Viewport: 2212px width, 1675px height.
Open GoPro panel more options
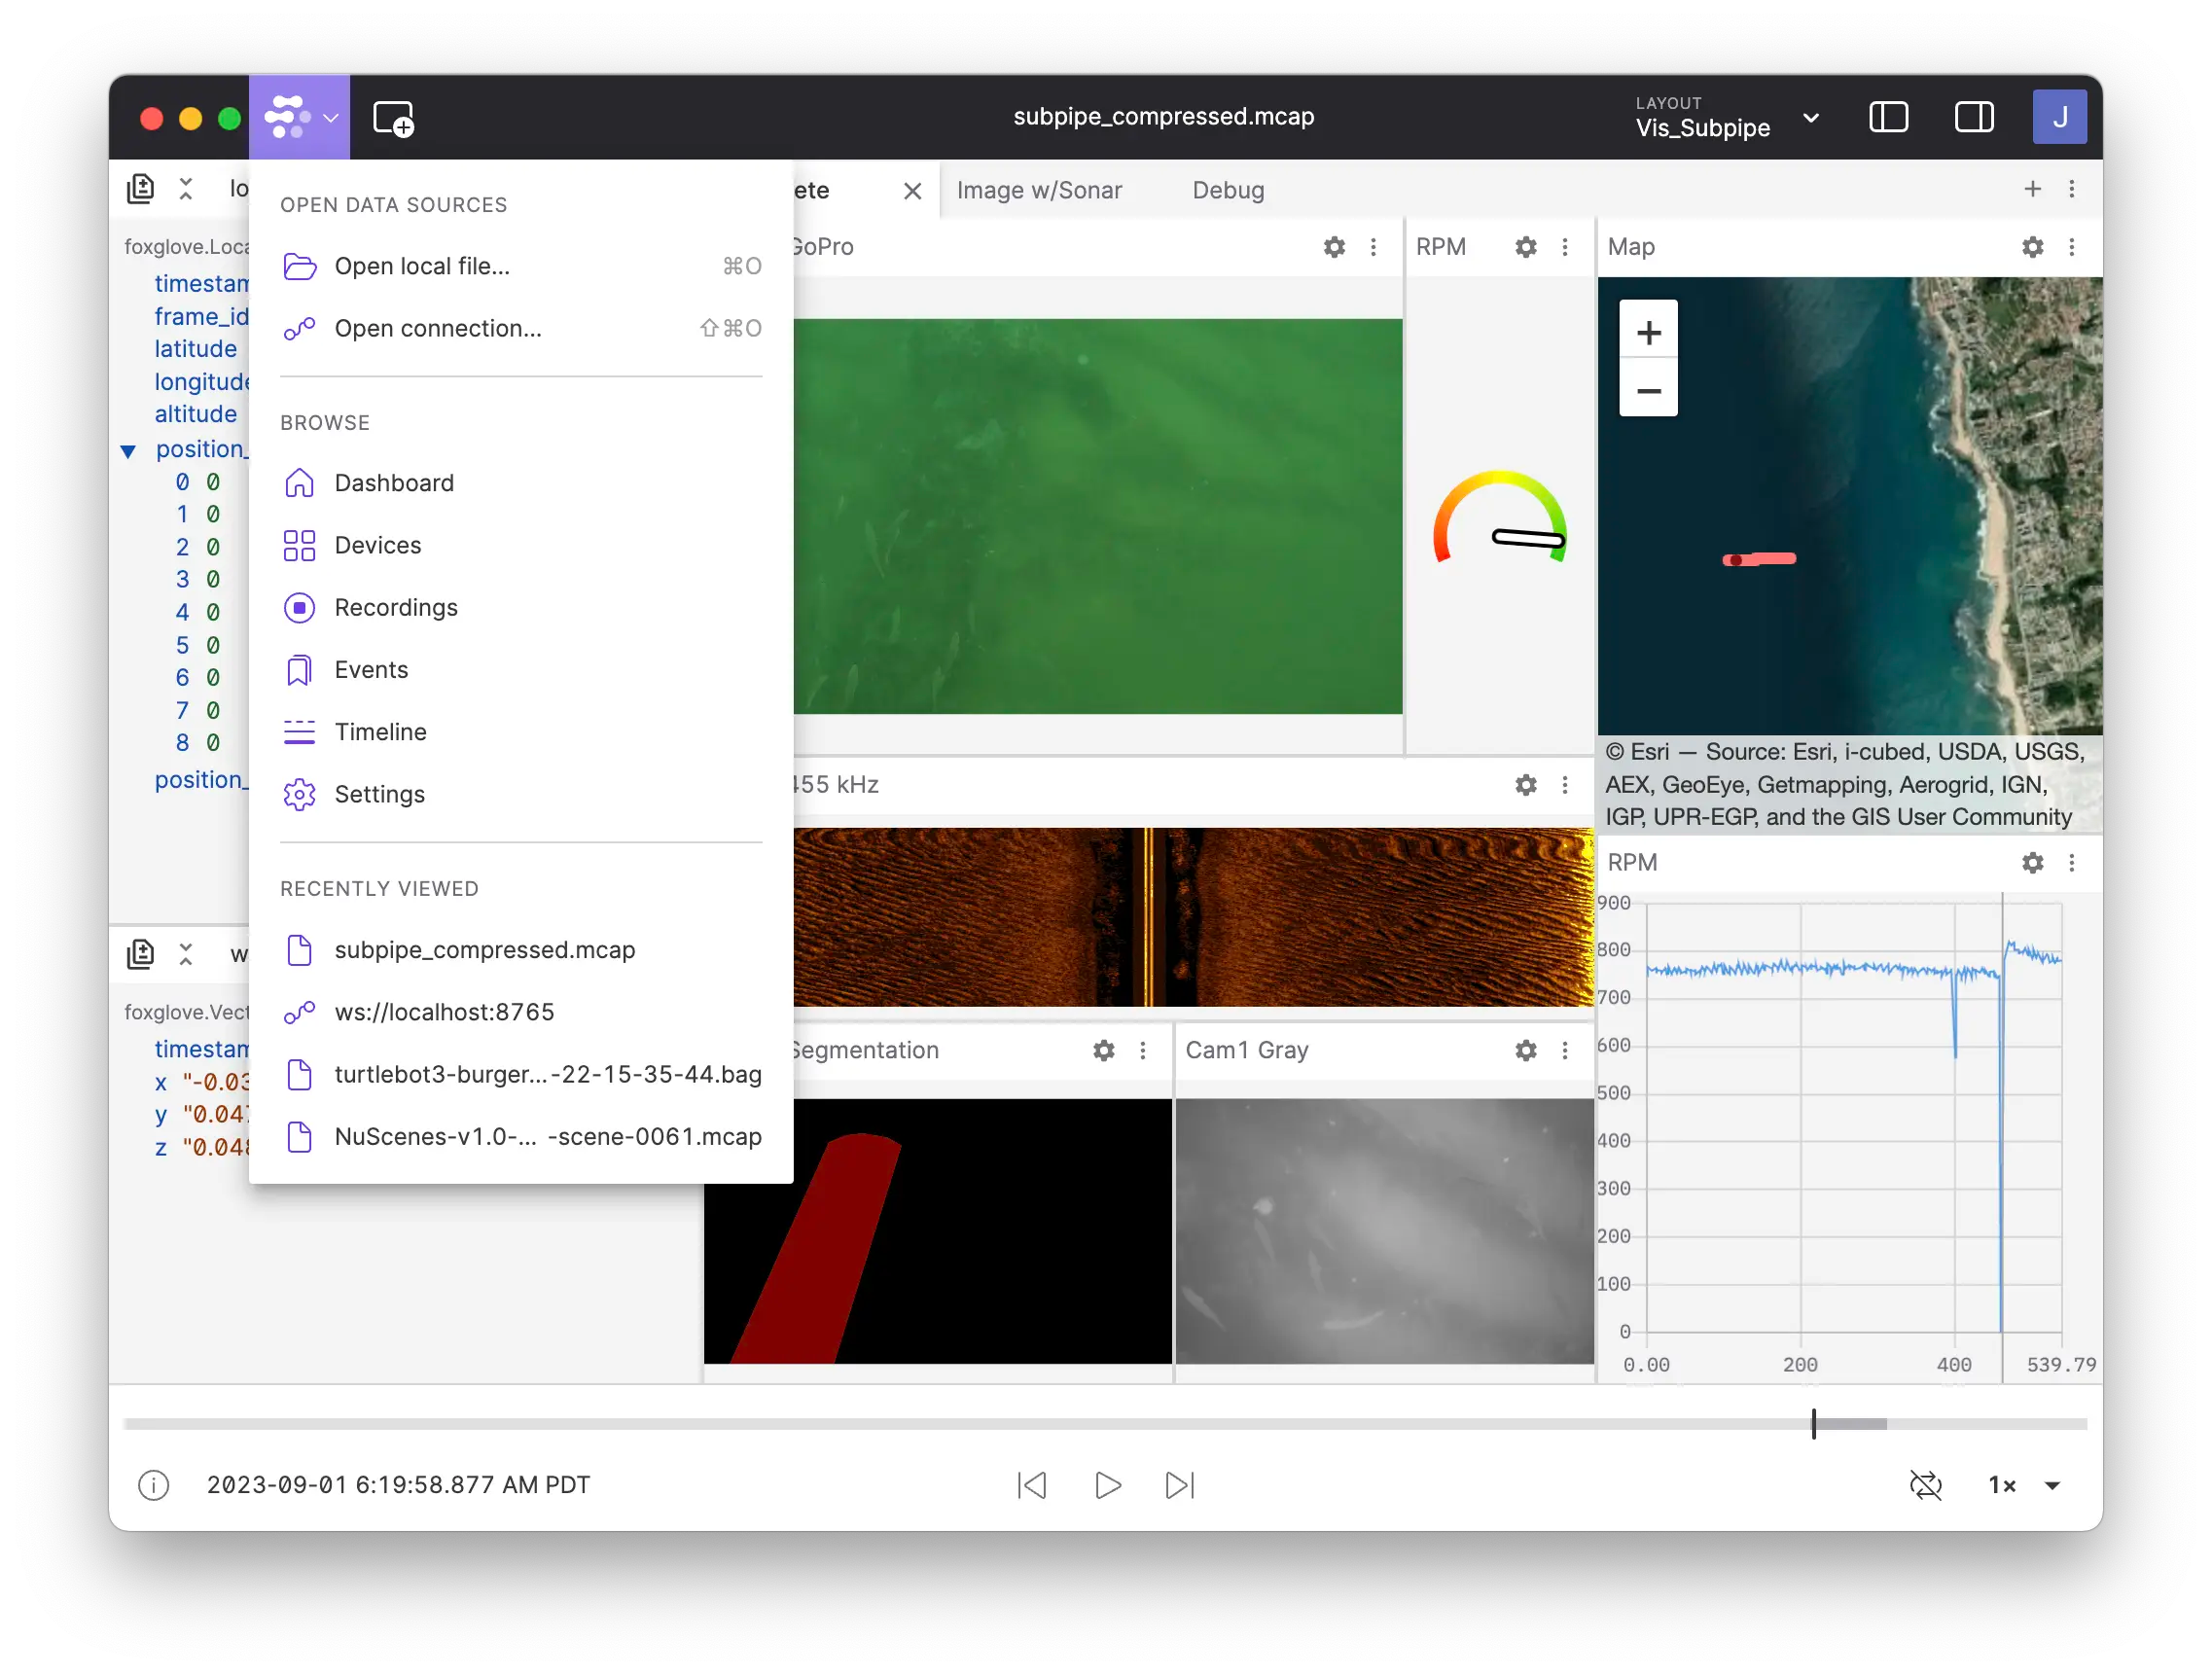tap(1373, 247)
